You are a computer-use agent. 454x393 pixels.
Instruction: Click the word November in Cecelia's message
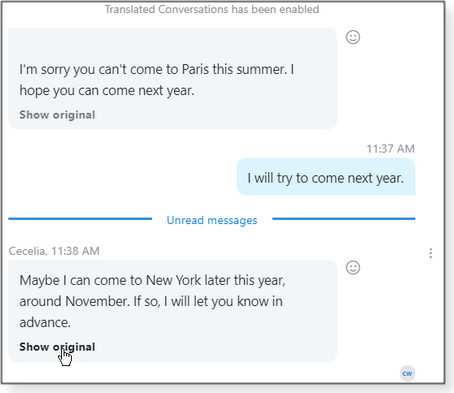97,301
